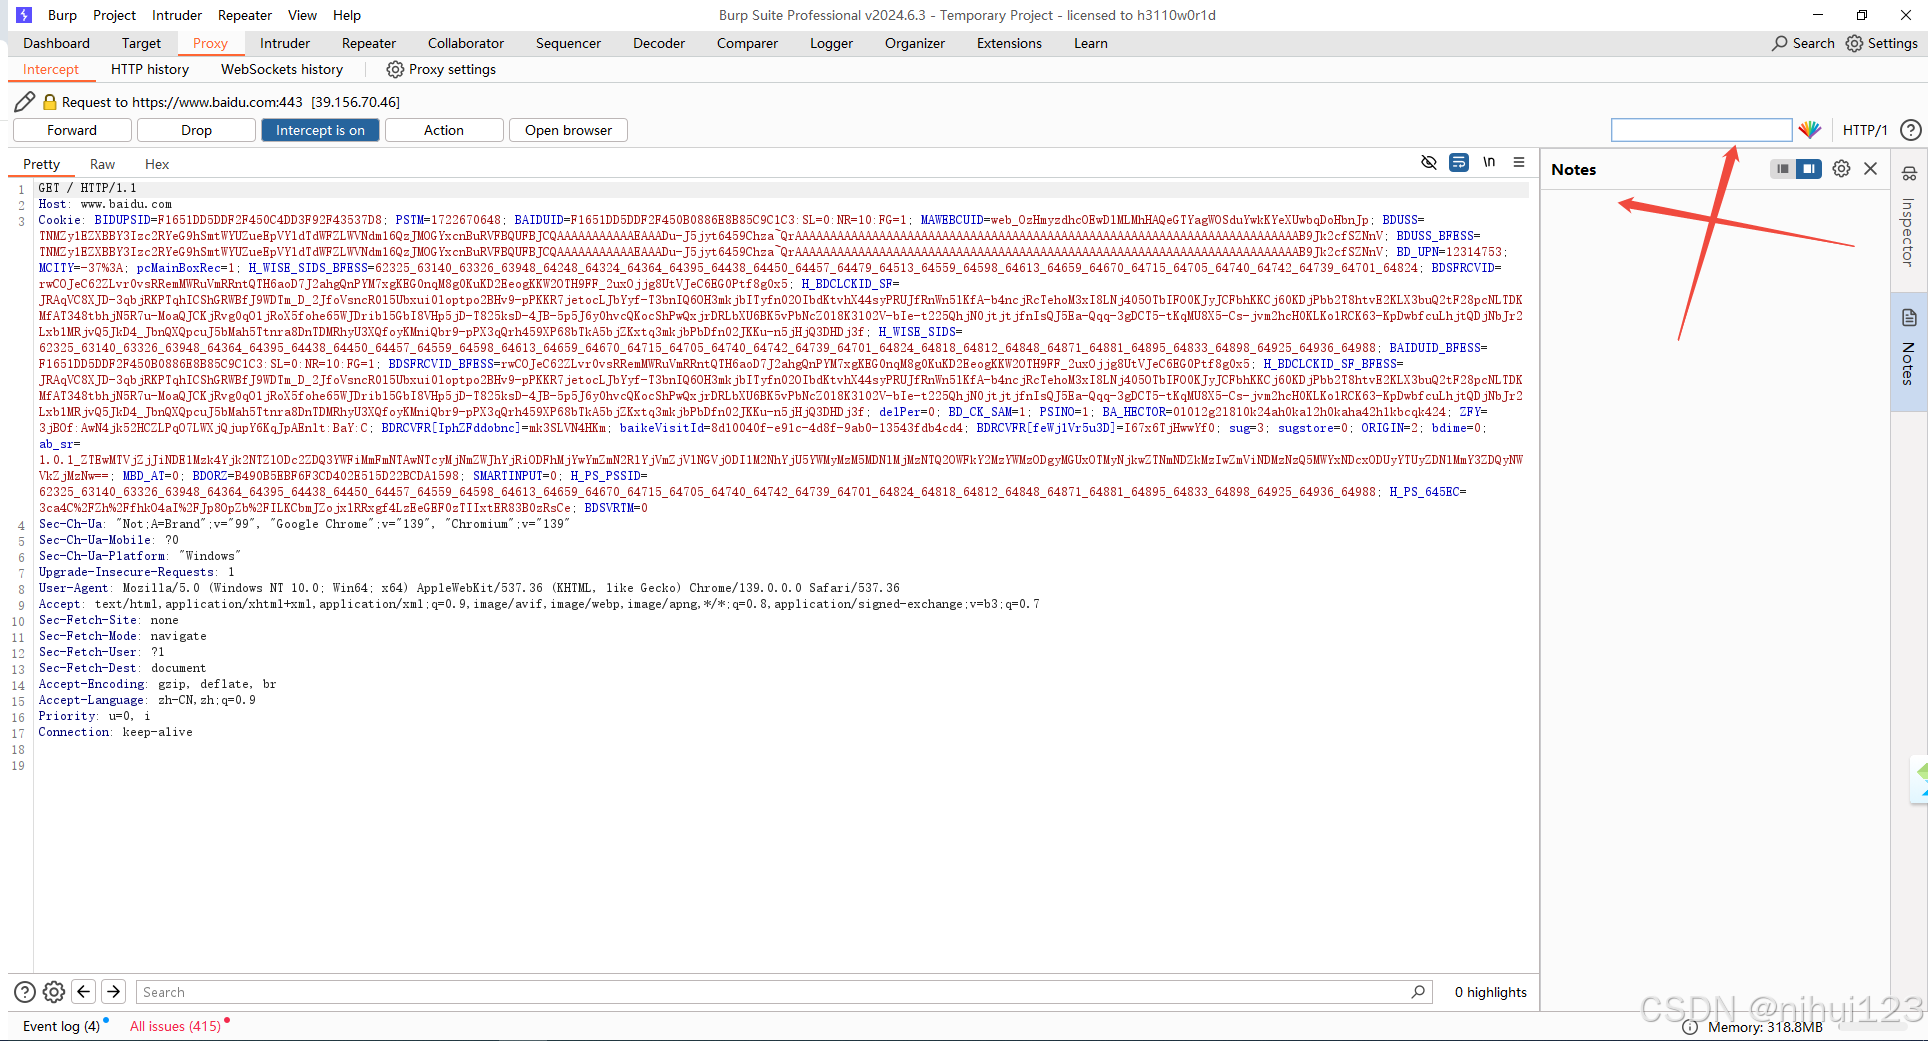The width and height of the screenshot is (1928, 1041).
Task: Click the Burp Suite lightning logo icon
Action: click(x=24, y=15)
